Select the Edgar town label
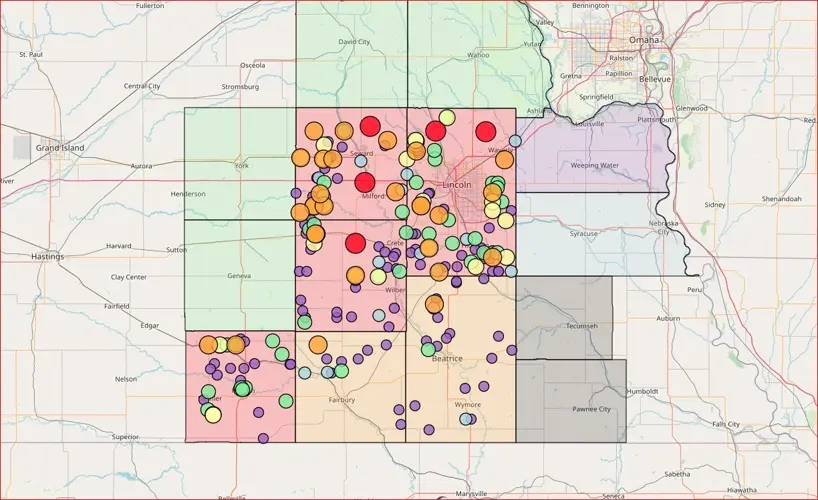Image resolution: width=818 pixels, height=500 pixels. [149, 325]
